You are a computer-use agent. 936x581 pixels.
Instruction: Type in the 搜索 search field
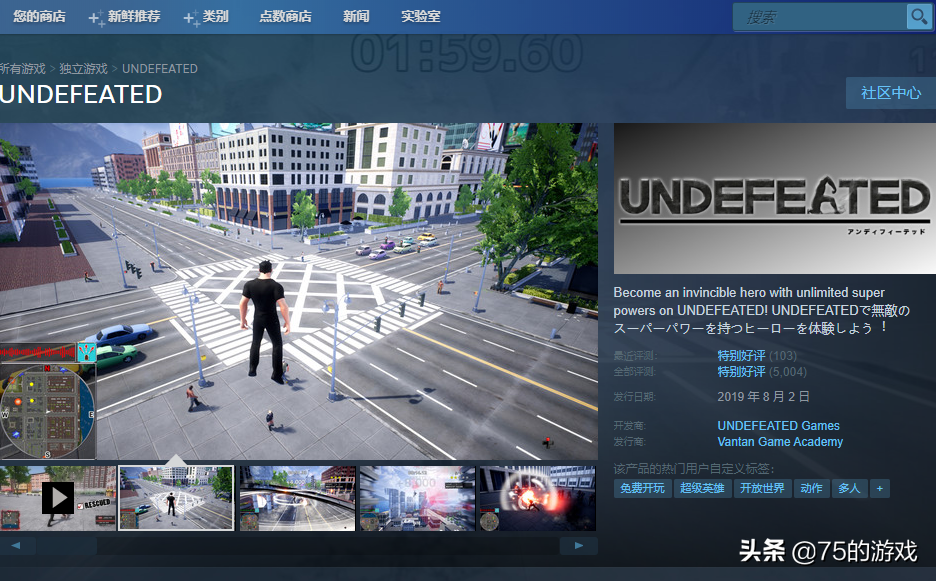[820, 17]
